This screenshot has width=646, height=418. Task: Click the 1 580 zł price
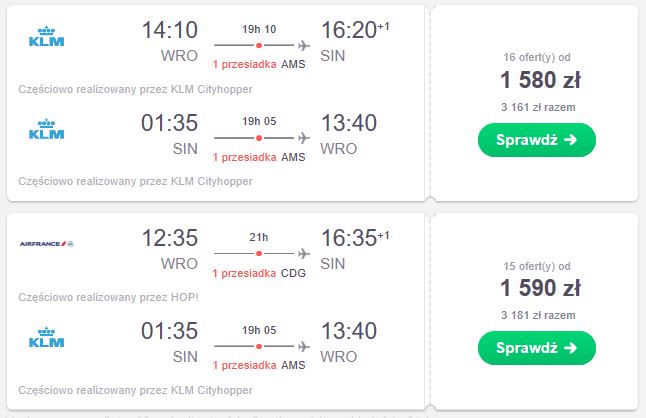coord(540,80)
